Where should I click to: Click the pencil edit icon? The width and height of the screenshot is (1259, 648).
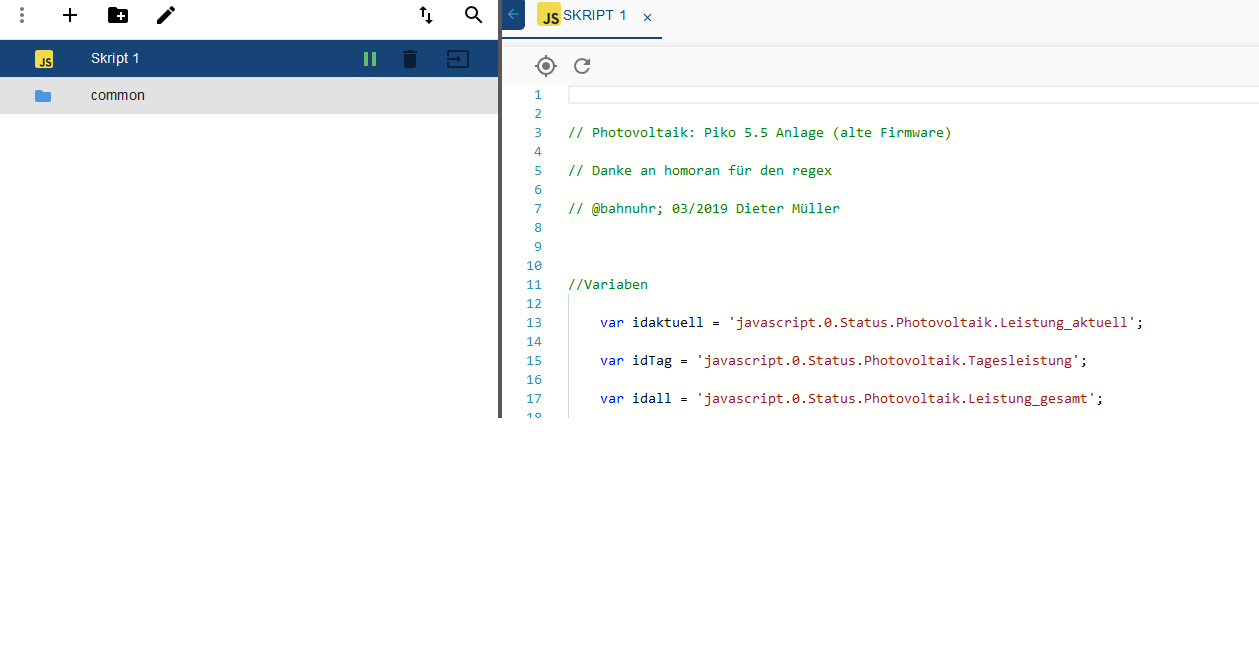(166, 15)
